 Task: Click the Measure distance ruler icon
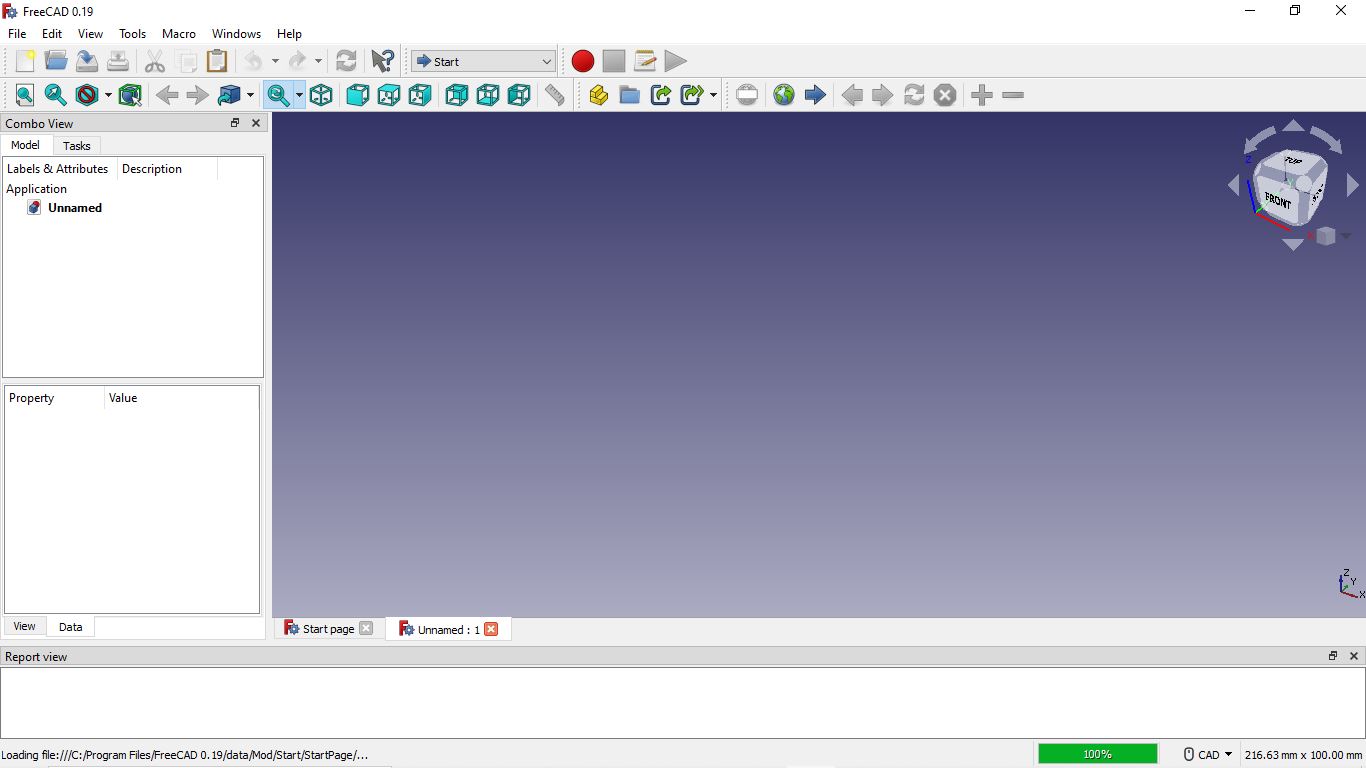[555, 95]
